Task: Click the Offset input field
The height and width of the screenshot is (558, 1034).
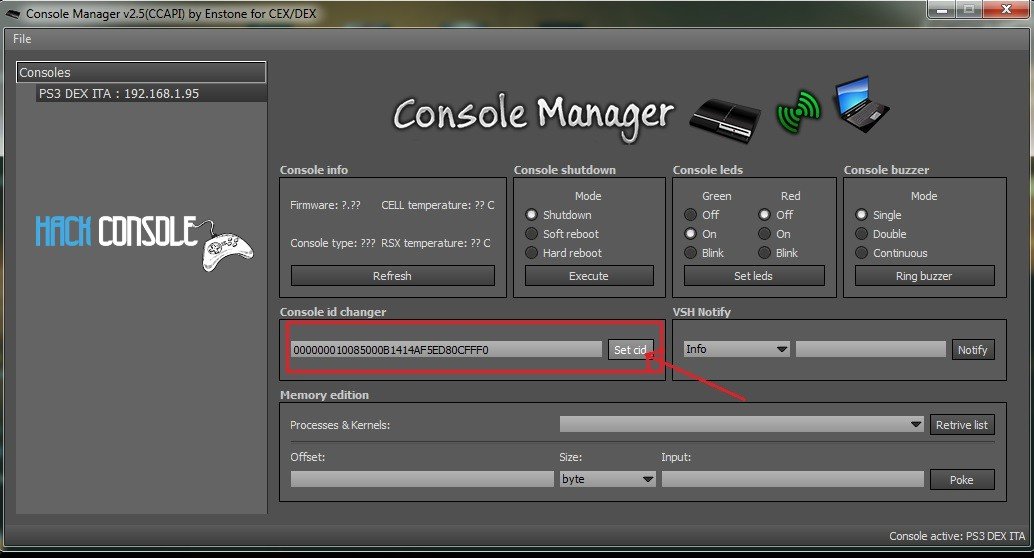Action: point(422,479)
